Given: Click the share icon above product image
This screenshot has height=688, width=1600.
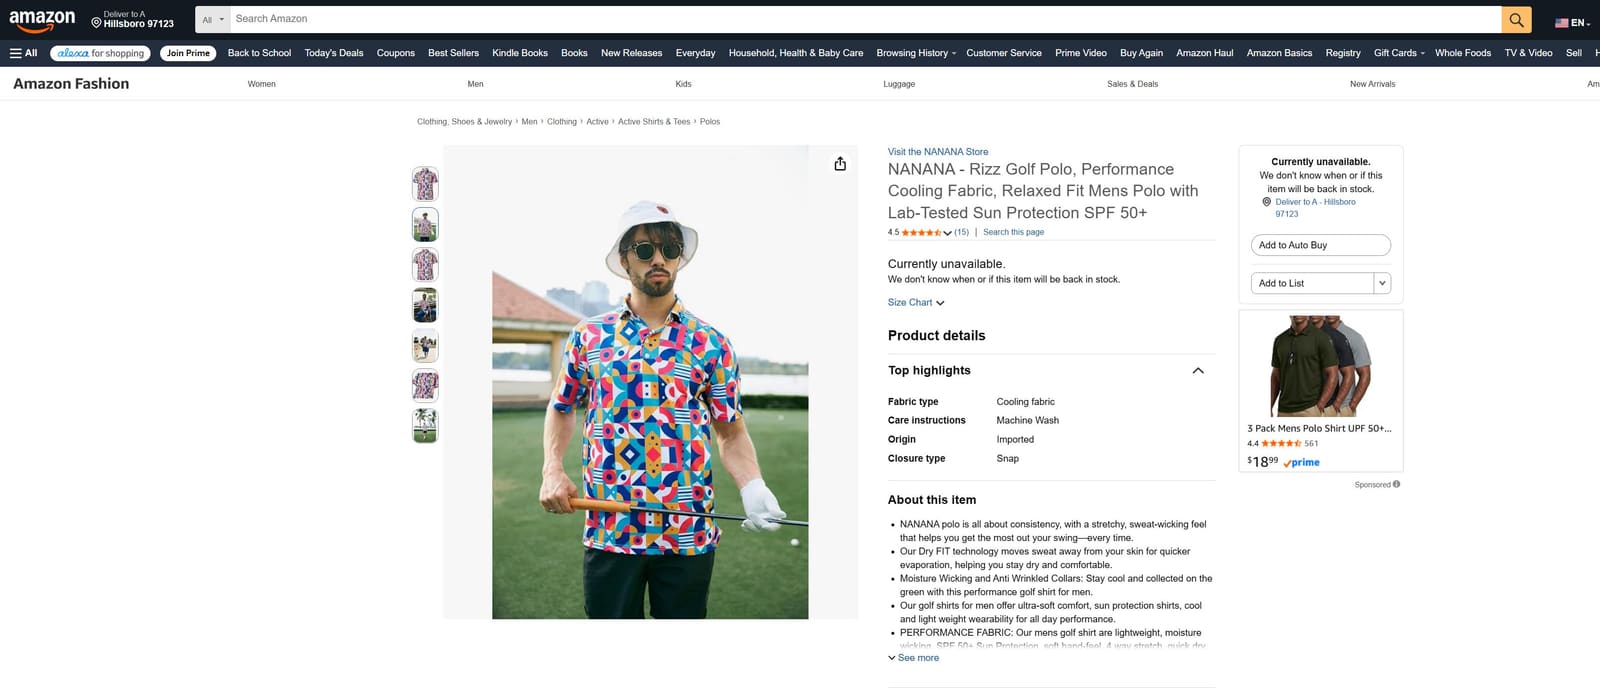Looking at the screenshot, I should pos(840,164).
